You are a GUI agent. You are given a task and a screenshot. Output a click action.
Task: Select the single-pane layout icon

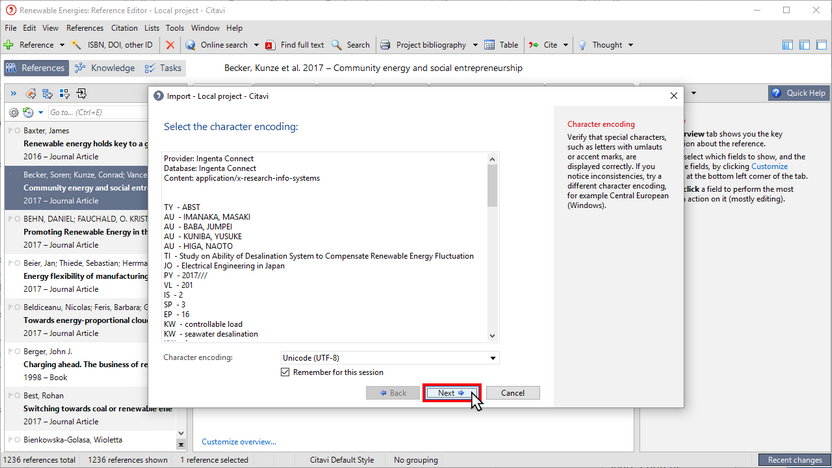coord(821,45)
